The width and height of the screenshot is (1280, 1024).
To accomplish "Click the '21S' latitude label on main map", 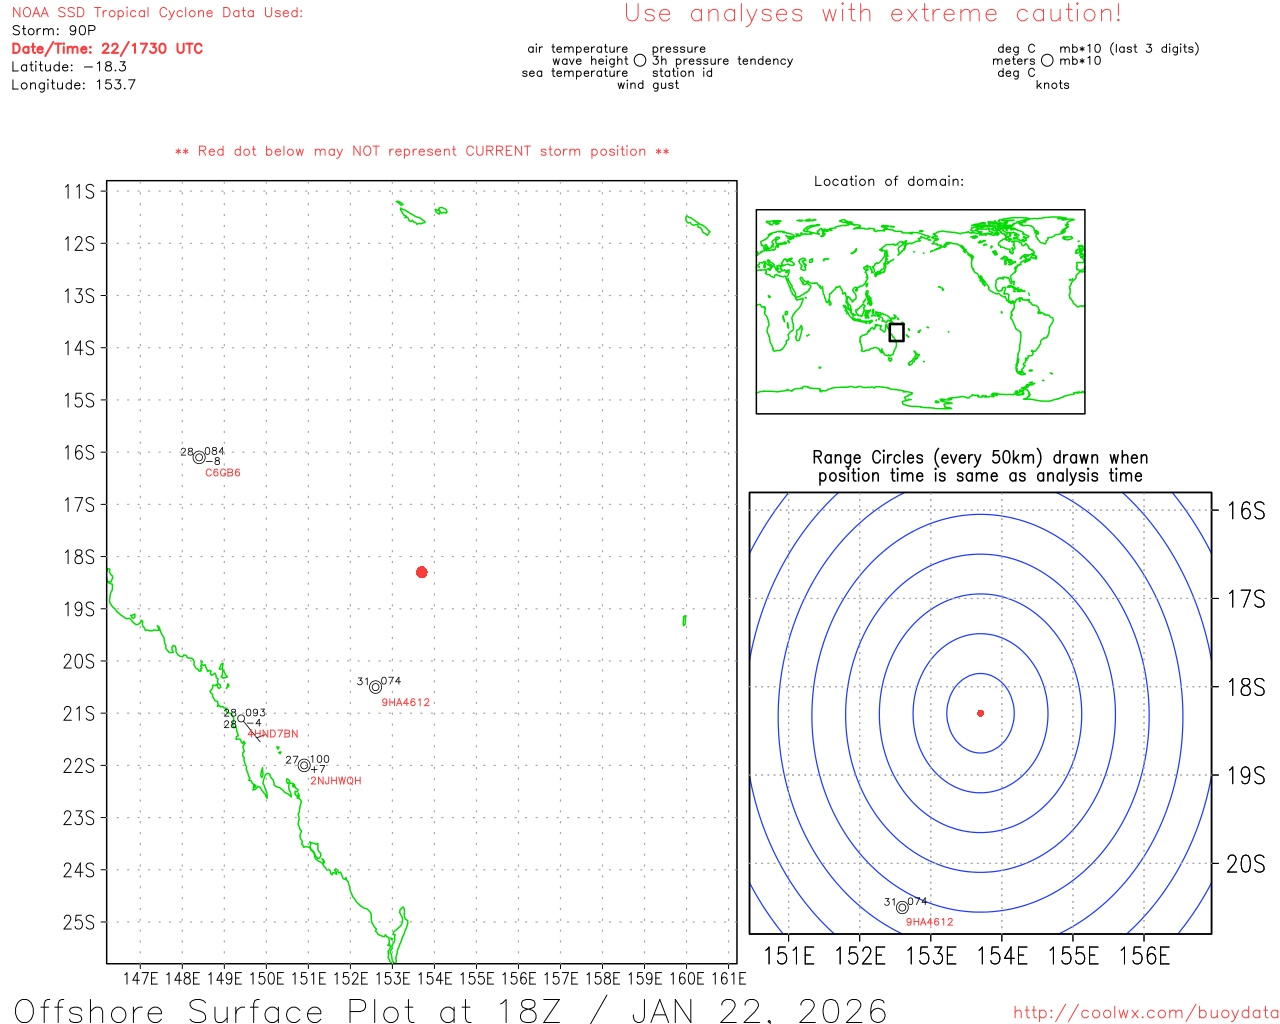I will pos(79,714).
